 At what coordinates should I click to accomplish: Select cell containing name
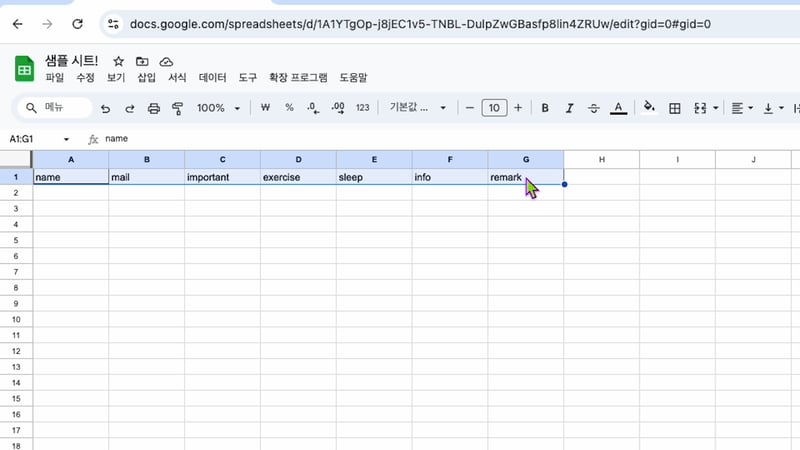coord(71,177)
